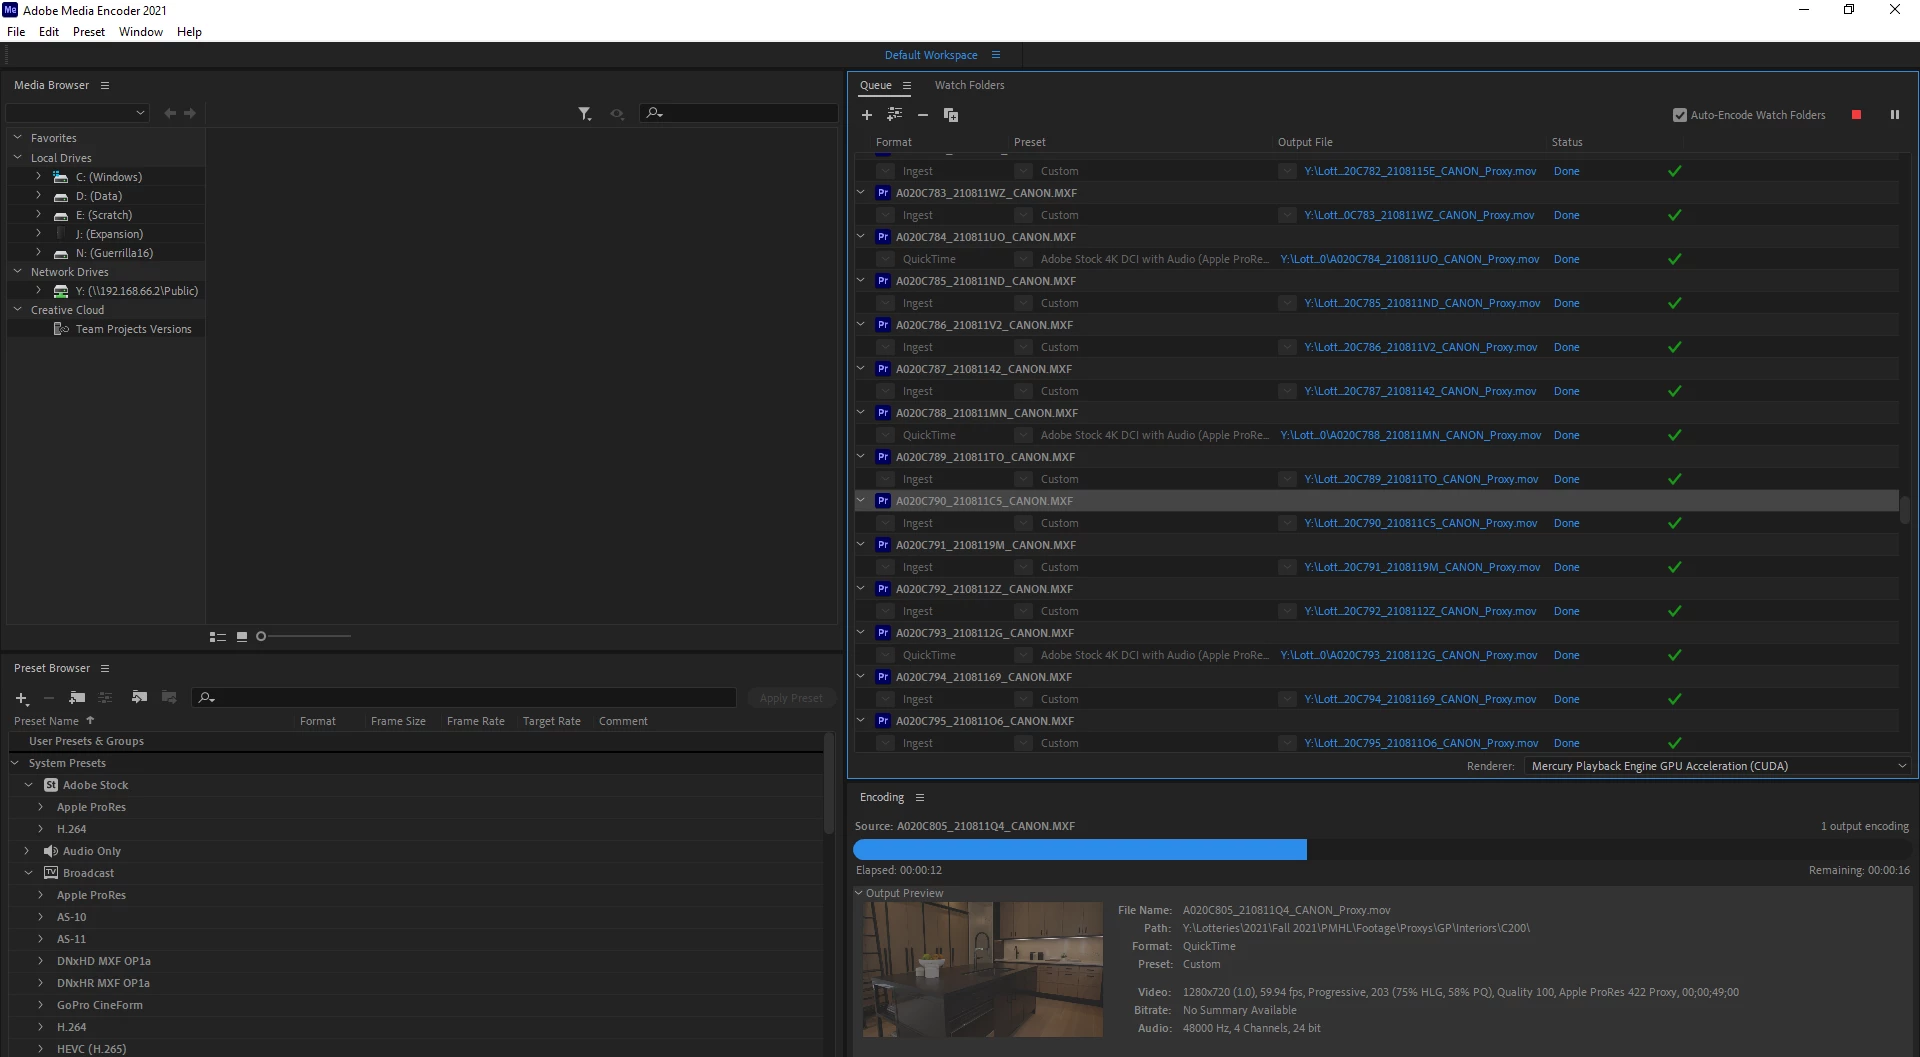Select Team Projects Versions in Media Browser
This screenshot has width=1920, height=1057.
(133, 330)
